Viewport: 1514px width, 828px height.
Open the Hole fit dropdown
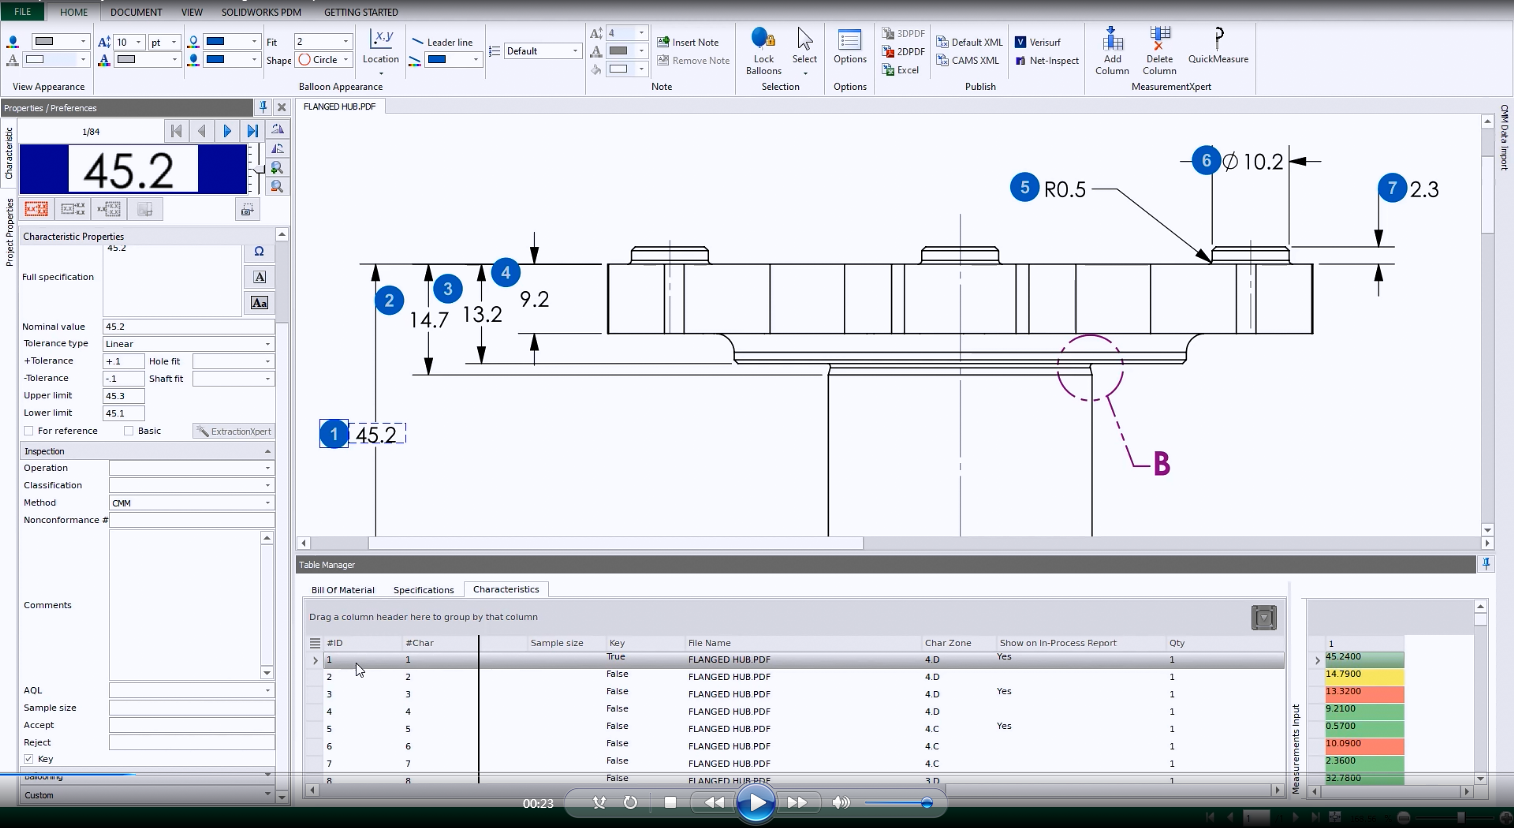pyautogui.click(x=232, y=361)
